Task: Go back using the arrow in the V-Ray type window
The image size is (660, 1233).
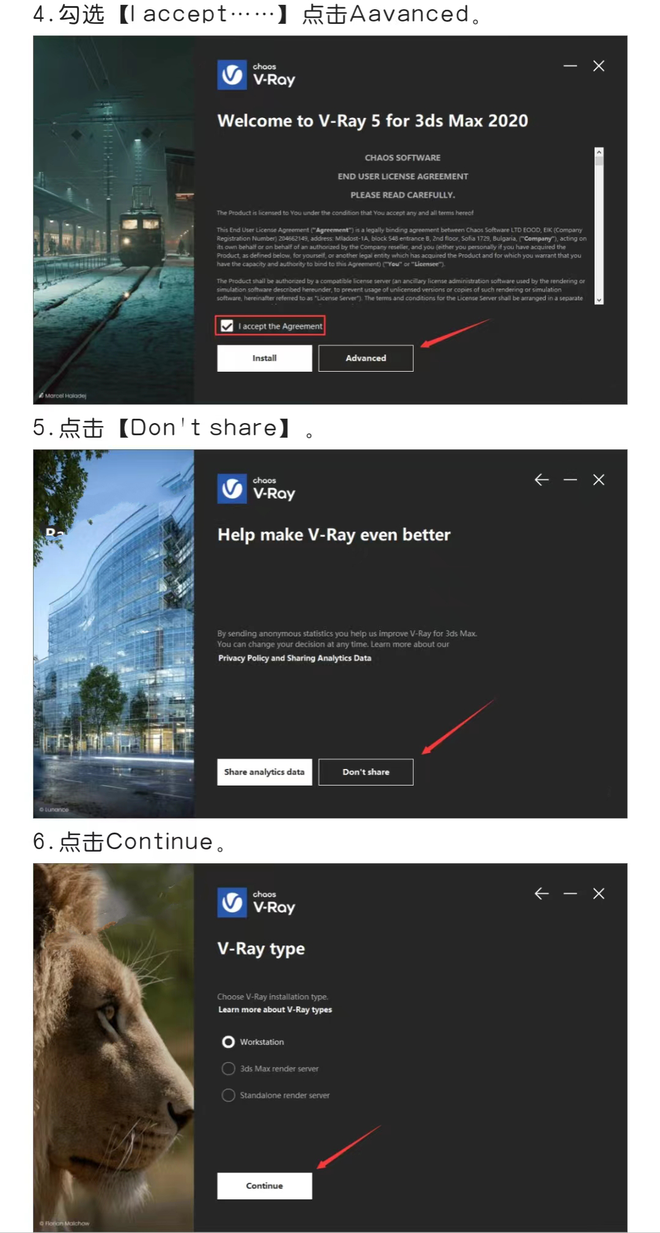Action: (542, 893)
